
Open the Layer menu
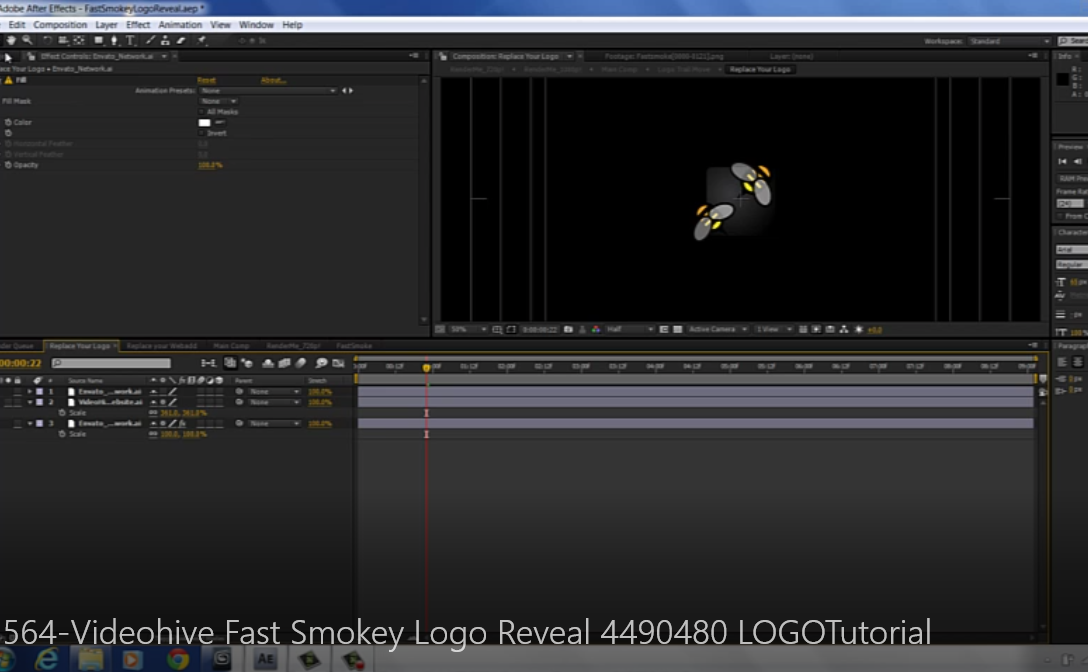tap(106, 24)
